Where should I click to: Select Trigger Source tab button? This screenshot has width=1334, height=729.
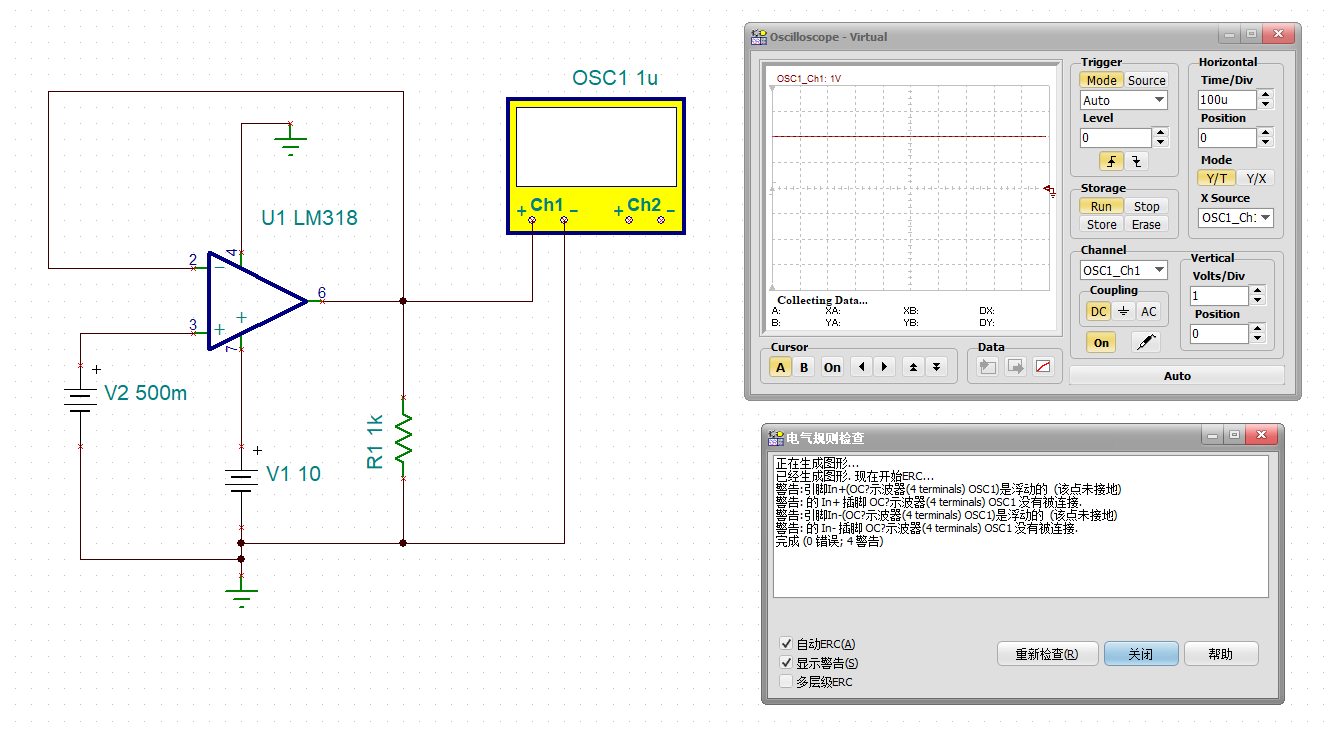tap(1147, 80)
